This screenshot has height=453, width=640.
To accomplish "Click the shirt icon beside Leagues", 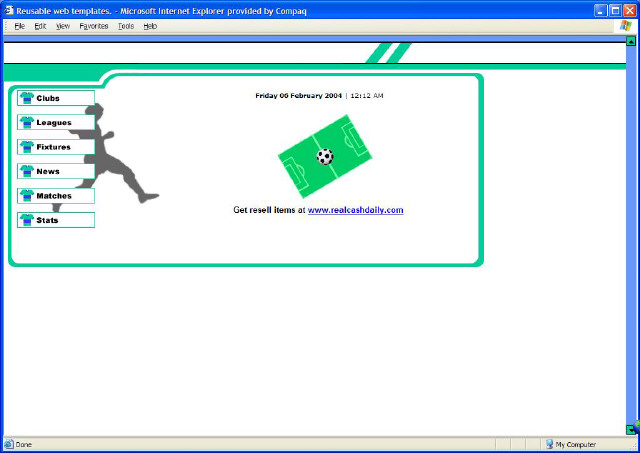I will point(27,122).
